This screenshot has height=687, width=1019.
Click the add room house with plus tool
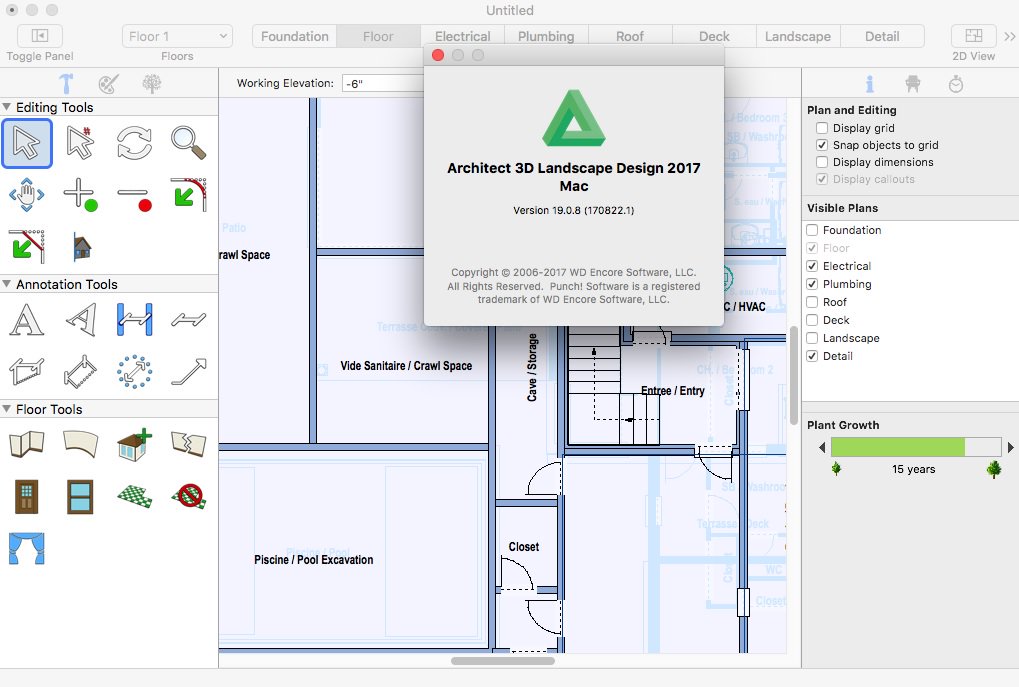click(135, 445)
